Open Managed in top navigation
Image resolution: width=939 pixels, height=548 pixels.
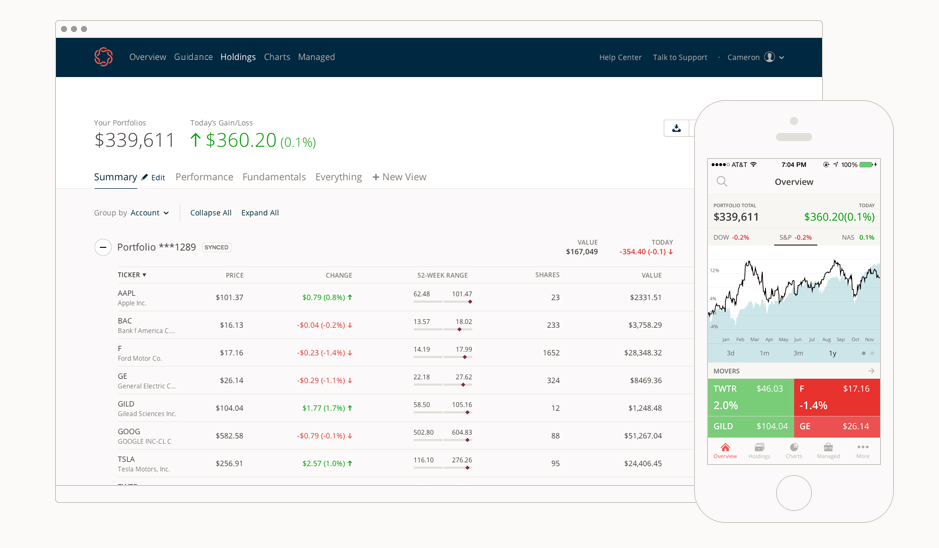click(316, 57)
